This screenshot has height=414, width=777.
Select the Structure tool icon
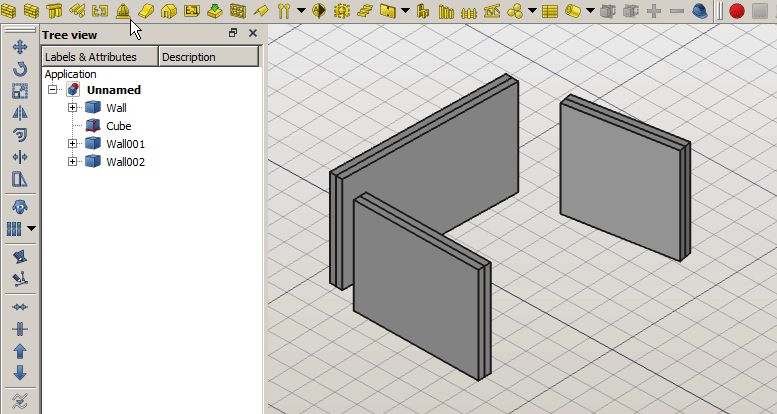tap(54, 10)
